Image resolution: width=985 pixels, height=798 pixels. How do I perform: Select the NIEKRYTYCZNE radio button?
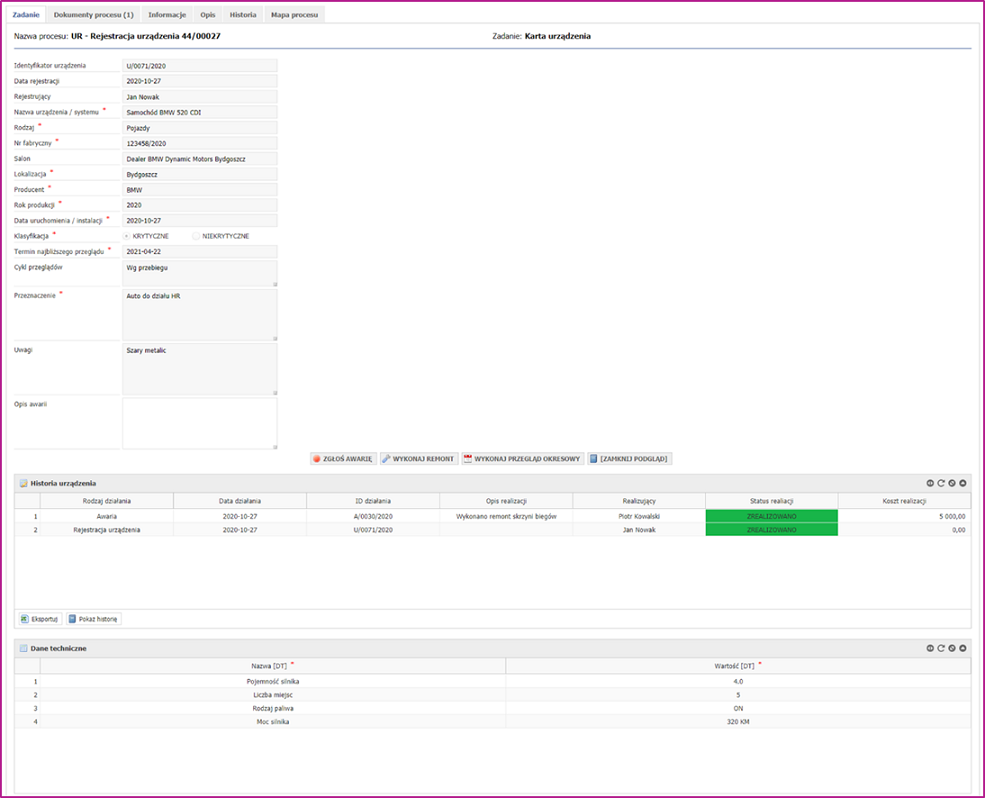196,236
